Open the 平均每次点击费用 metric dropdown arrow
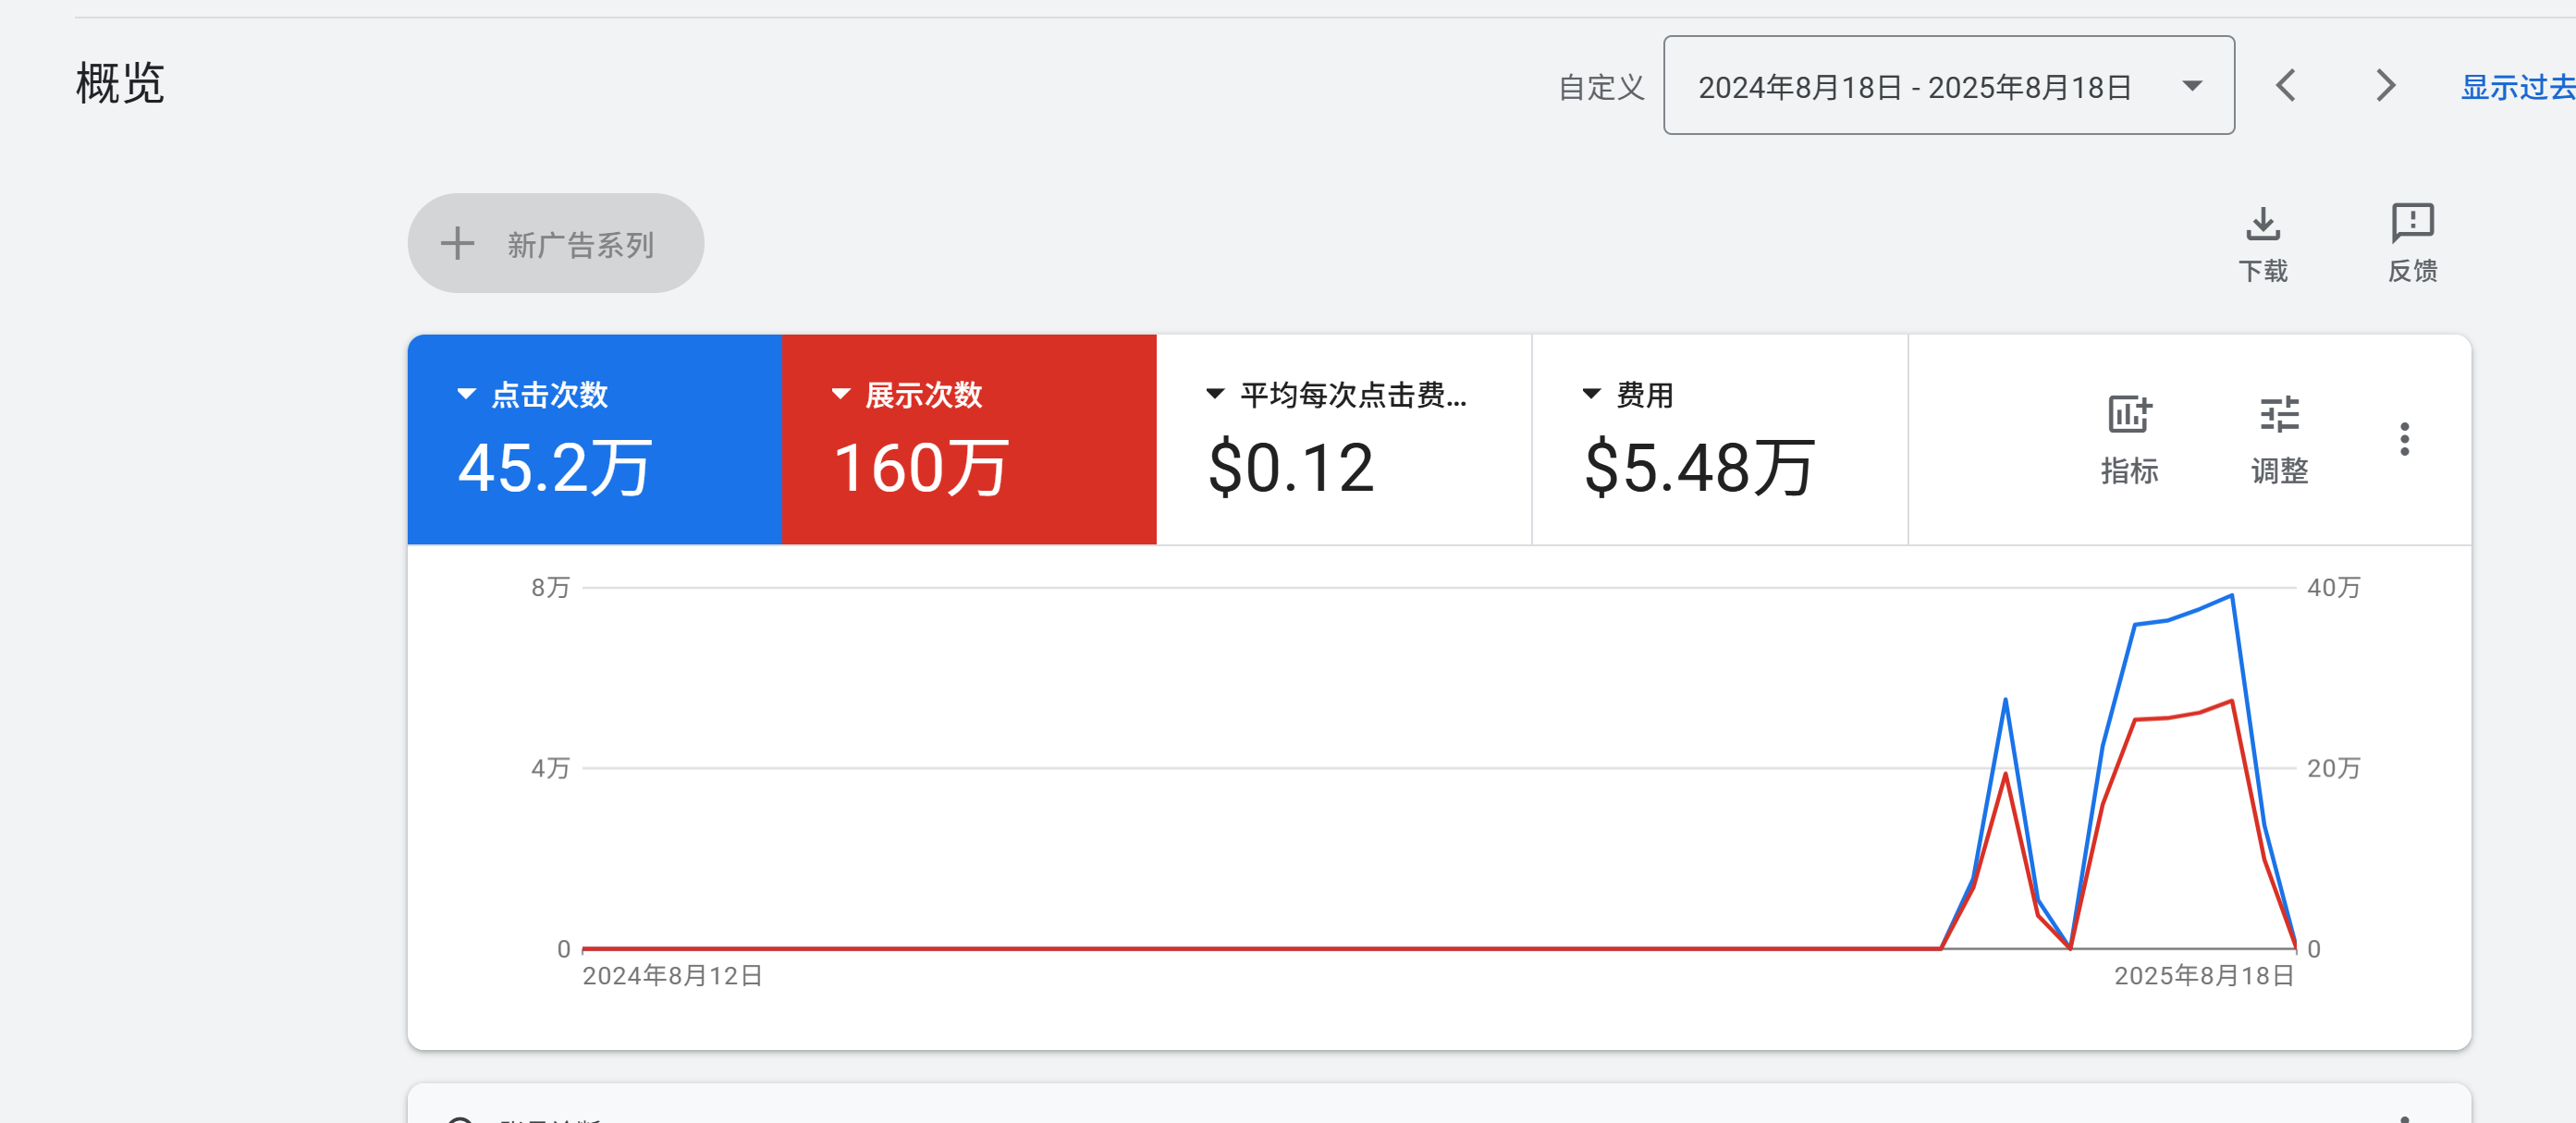This screenshot has height=1123, width=2576. pyautogui.click(x=1214, y=393)
